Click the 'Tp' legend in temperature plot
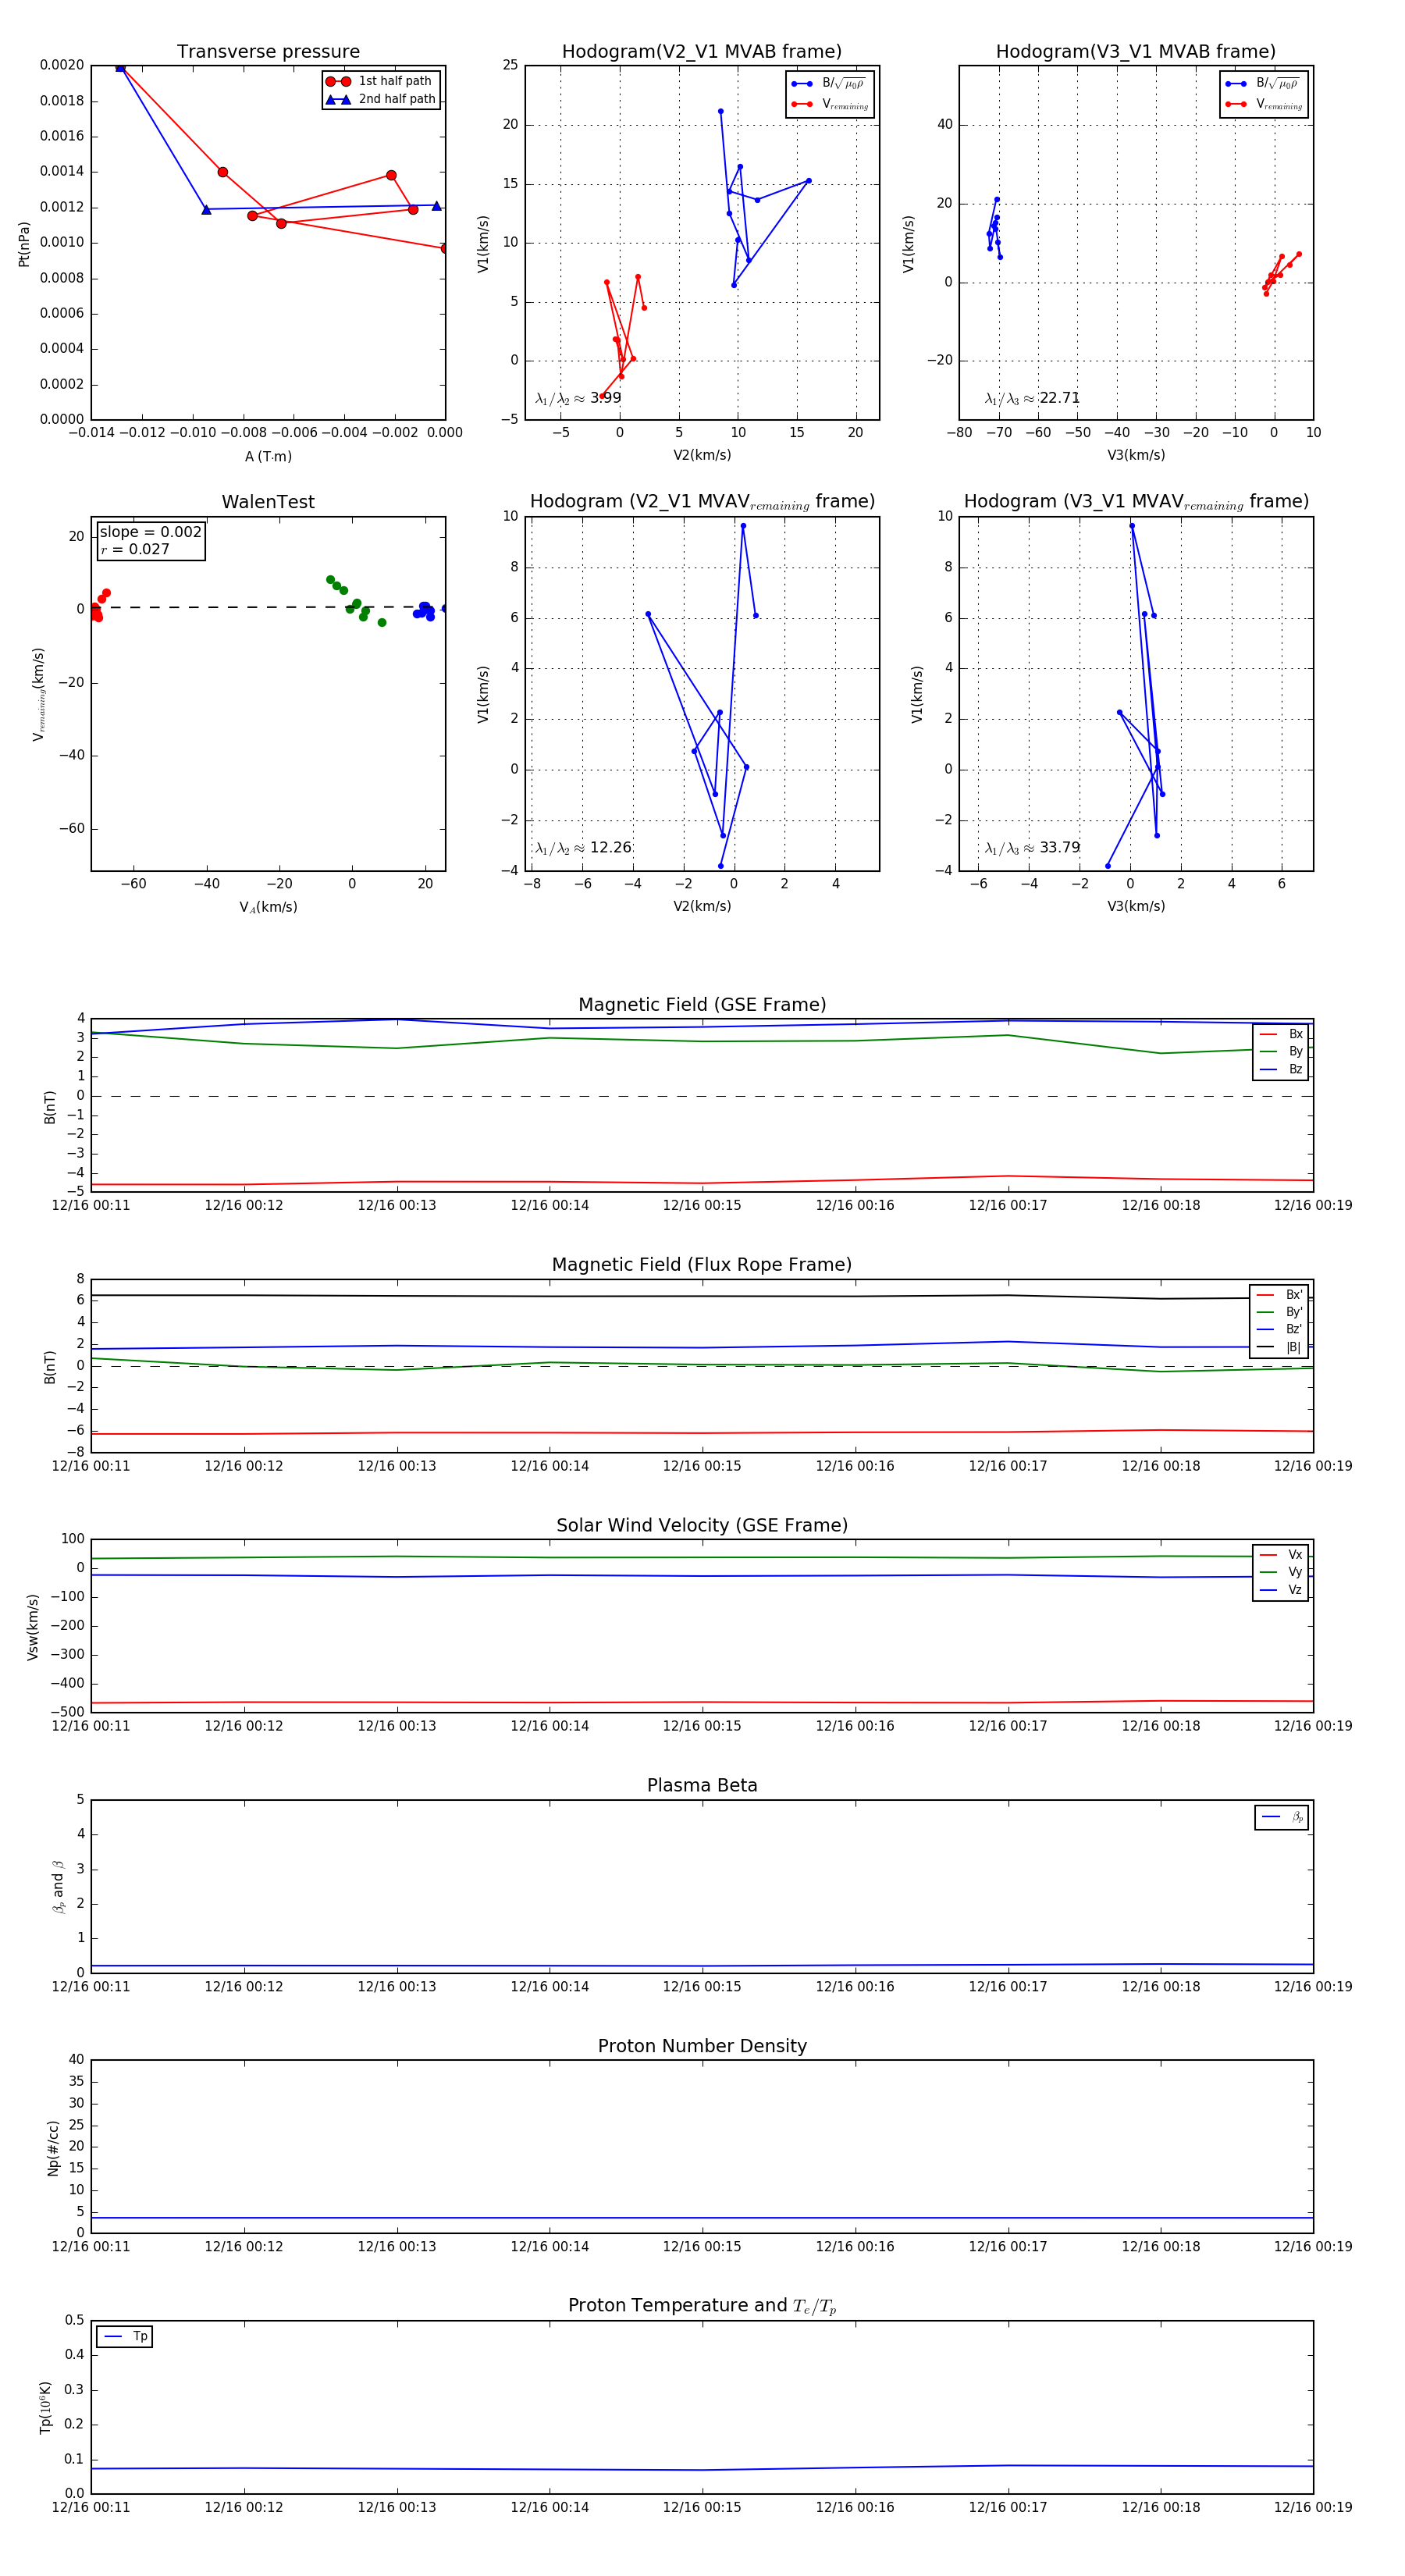Screen dimensions: 1405x2576 pos(125,2337)
